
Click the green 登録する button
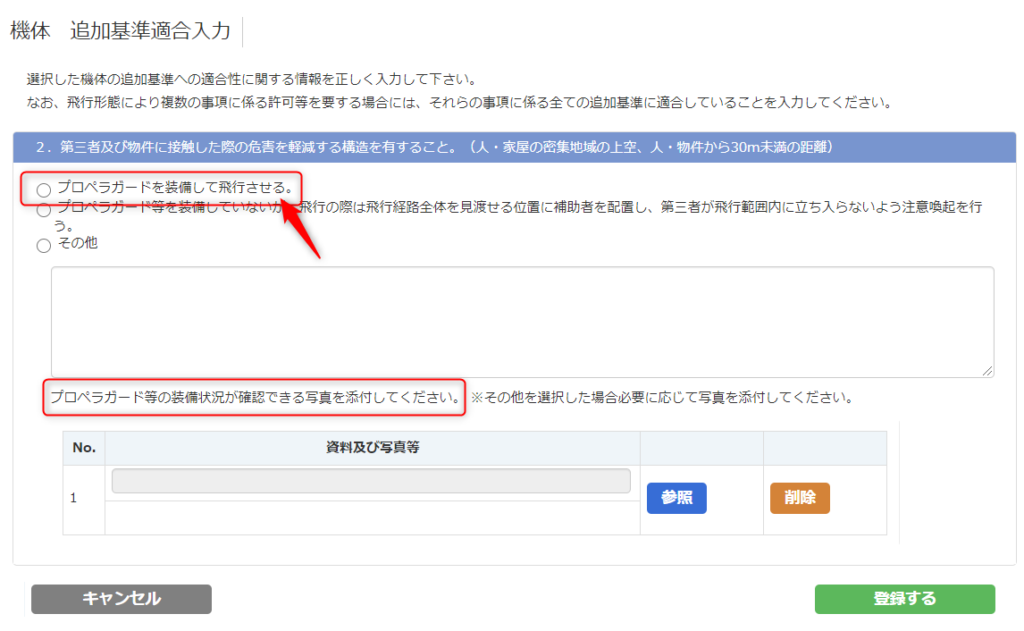[904, 599]
